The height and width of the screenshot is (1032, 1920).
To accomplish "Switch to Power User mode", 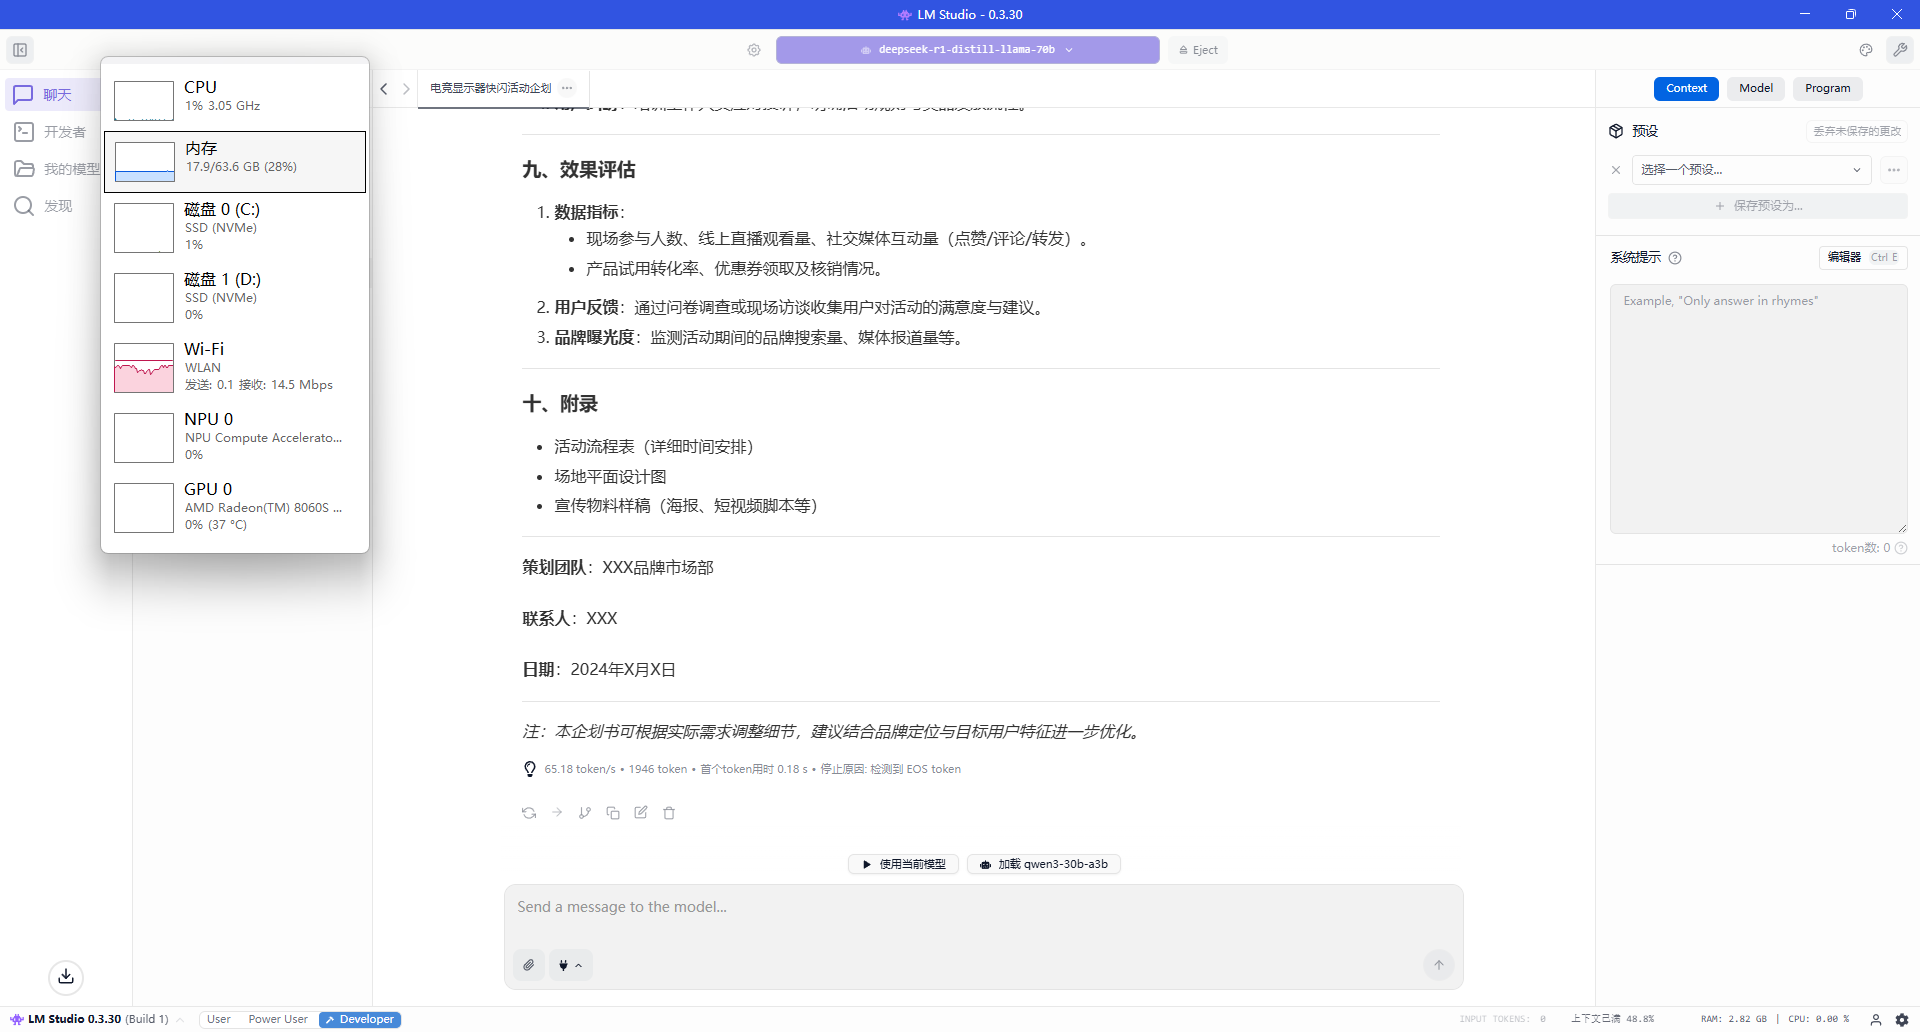I will pyautogui.click(x=278, y=1019).
